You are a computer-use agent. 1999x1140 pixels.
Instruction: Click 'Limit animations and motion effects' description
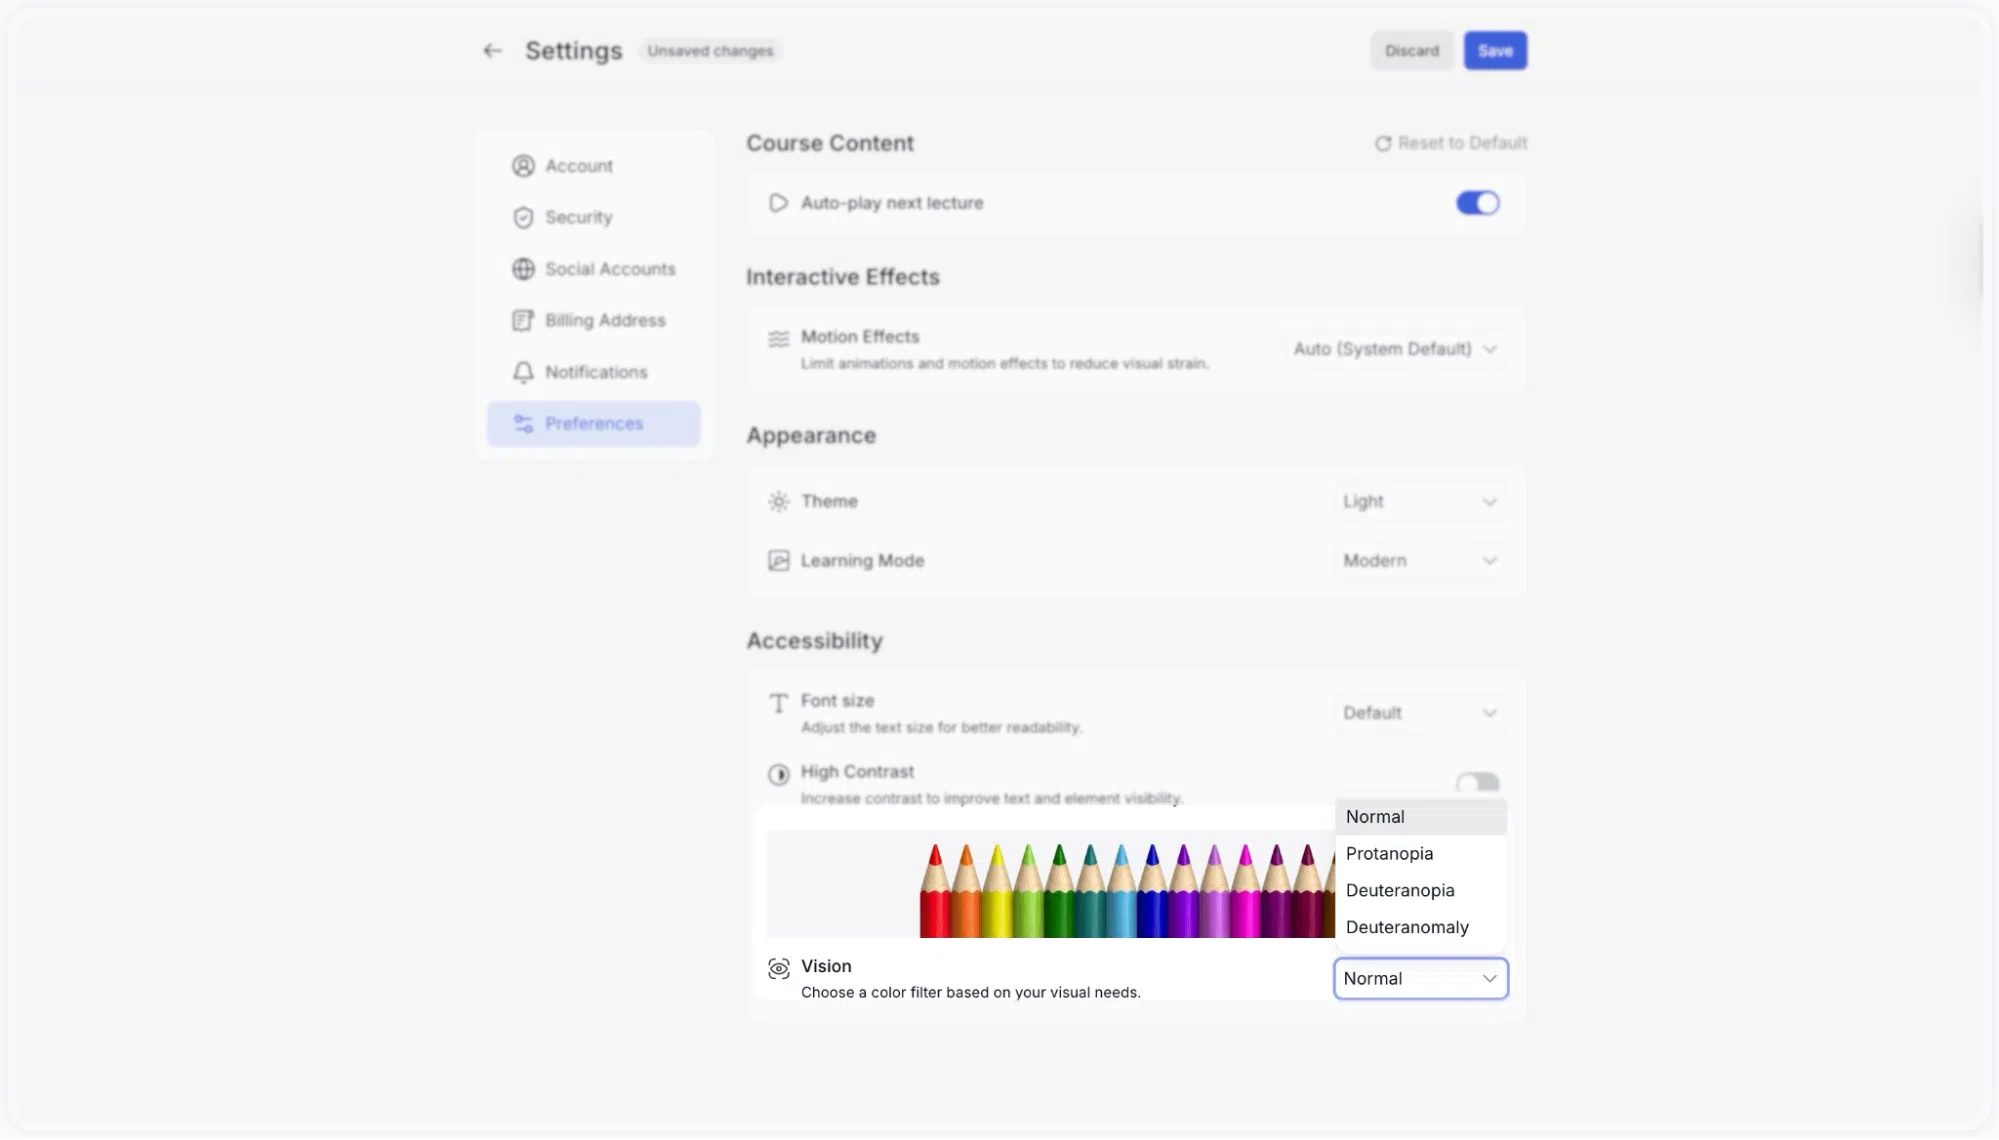pos(1004,364)
